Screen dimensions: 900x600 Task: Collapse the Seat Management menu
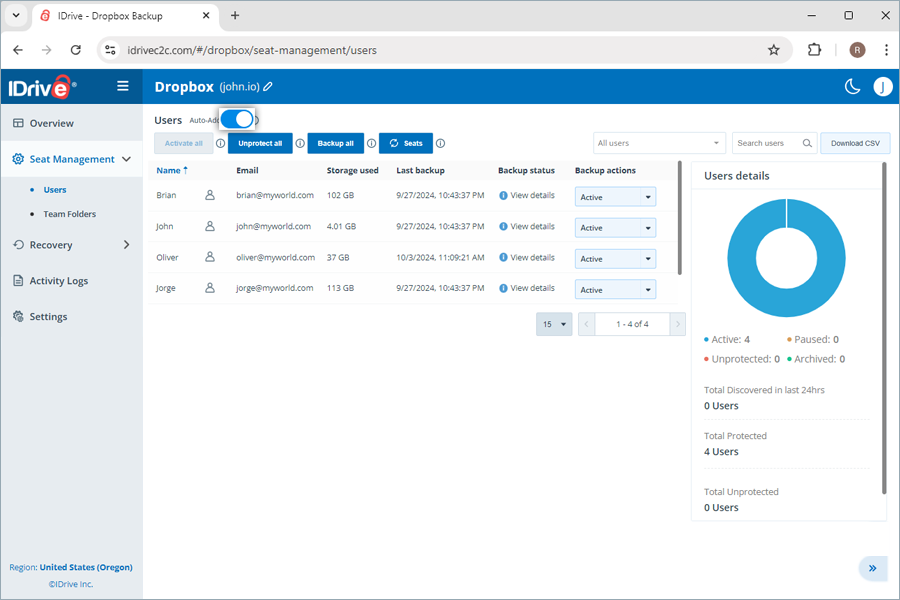coord(127,159)
